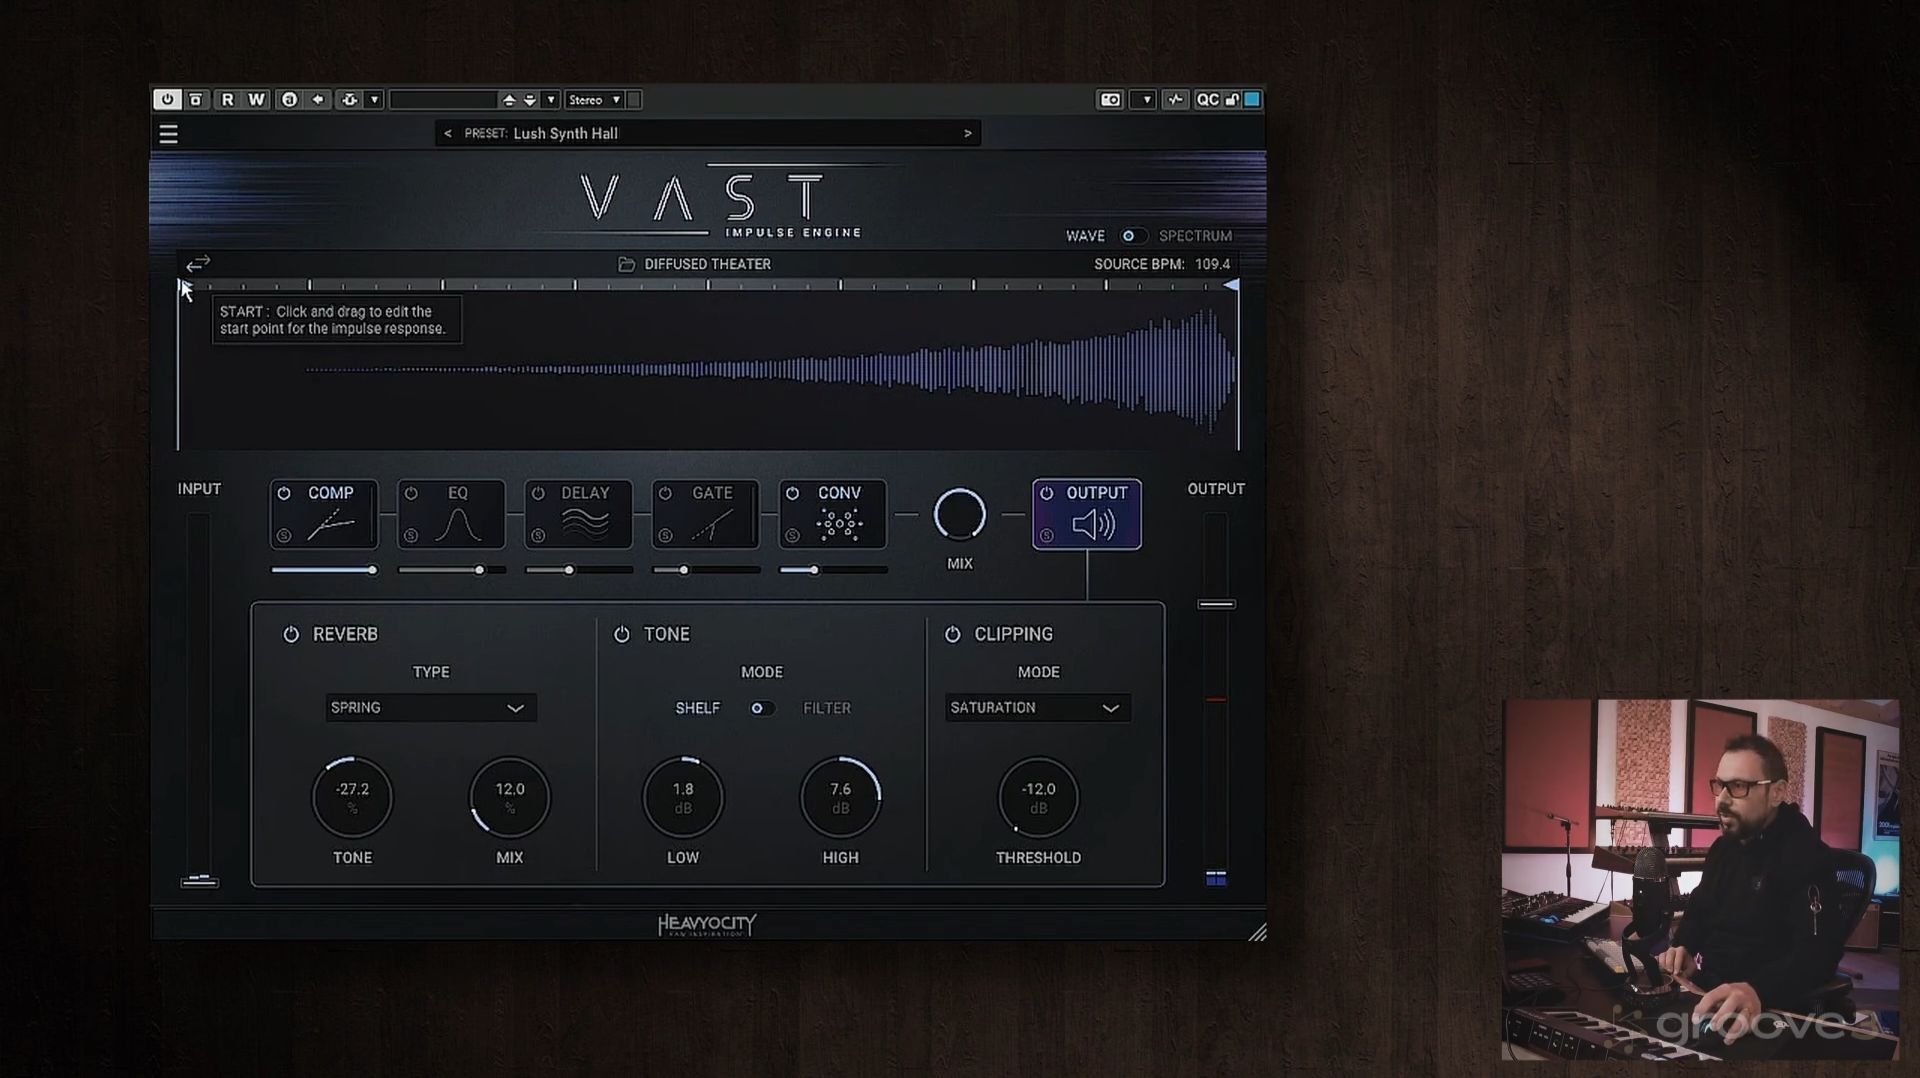Open the host preset list dropdown arrow
Screen dimensions: 1920x1078
(x=551, y=99)
